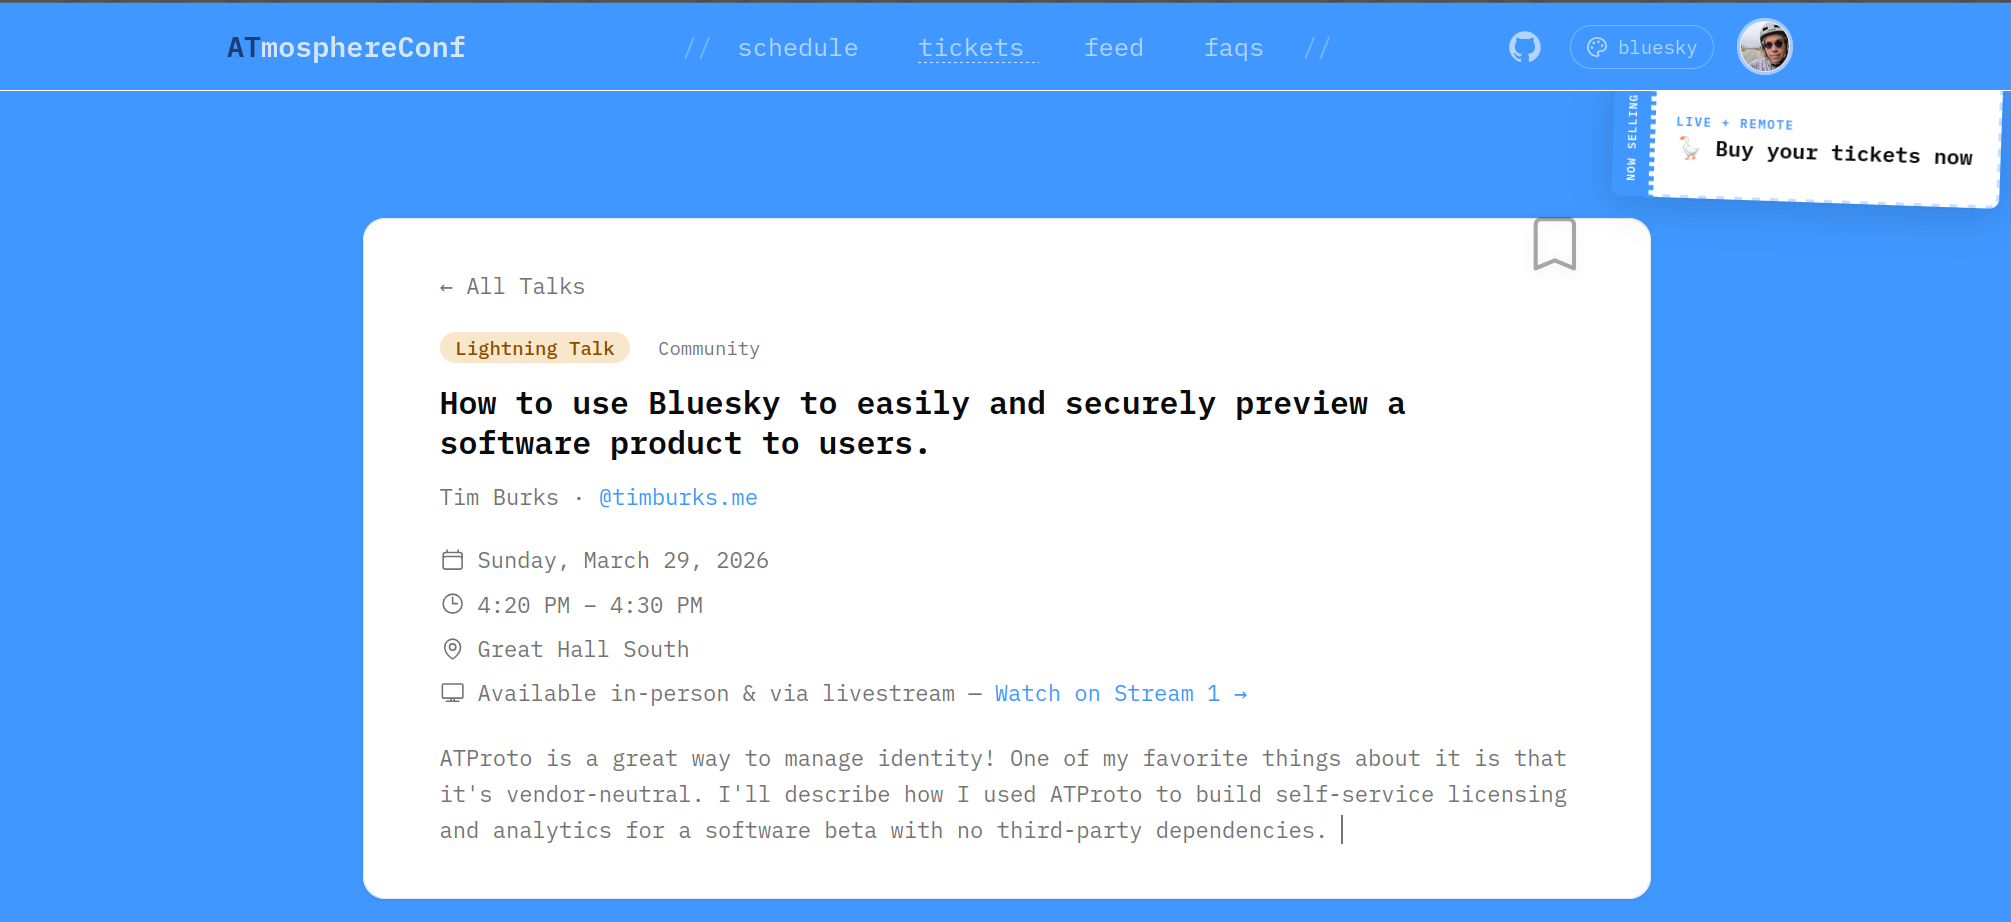Watch on Stream 1 link
This screenshot has width=2011, height=922.
(x=1120, y=694)
